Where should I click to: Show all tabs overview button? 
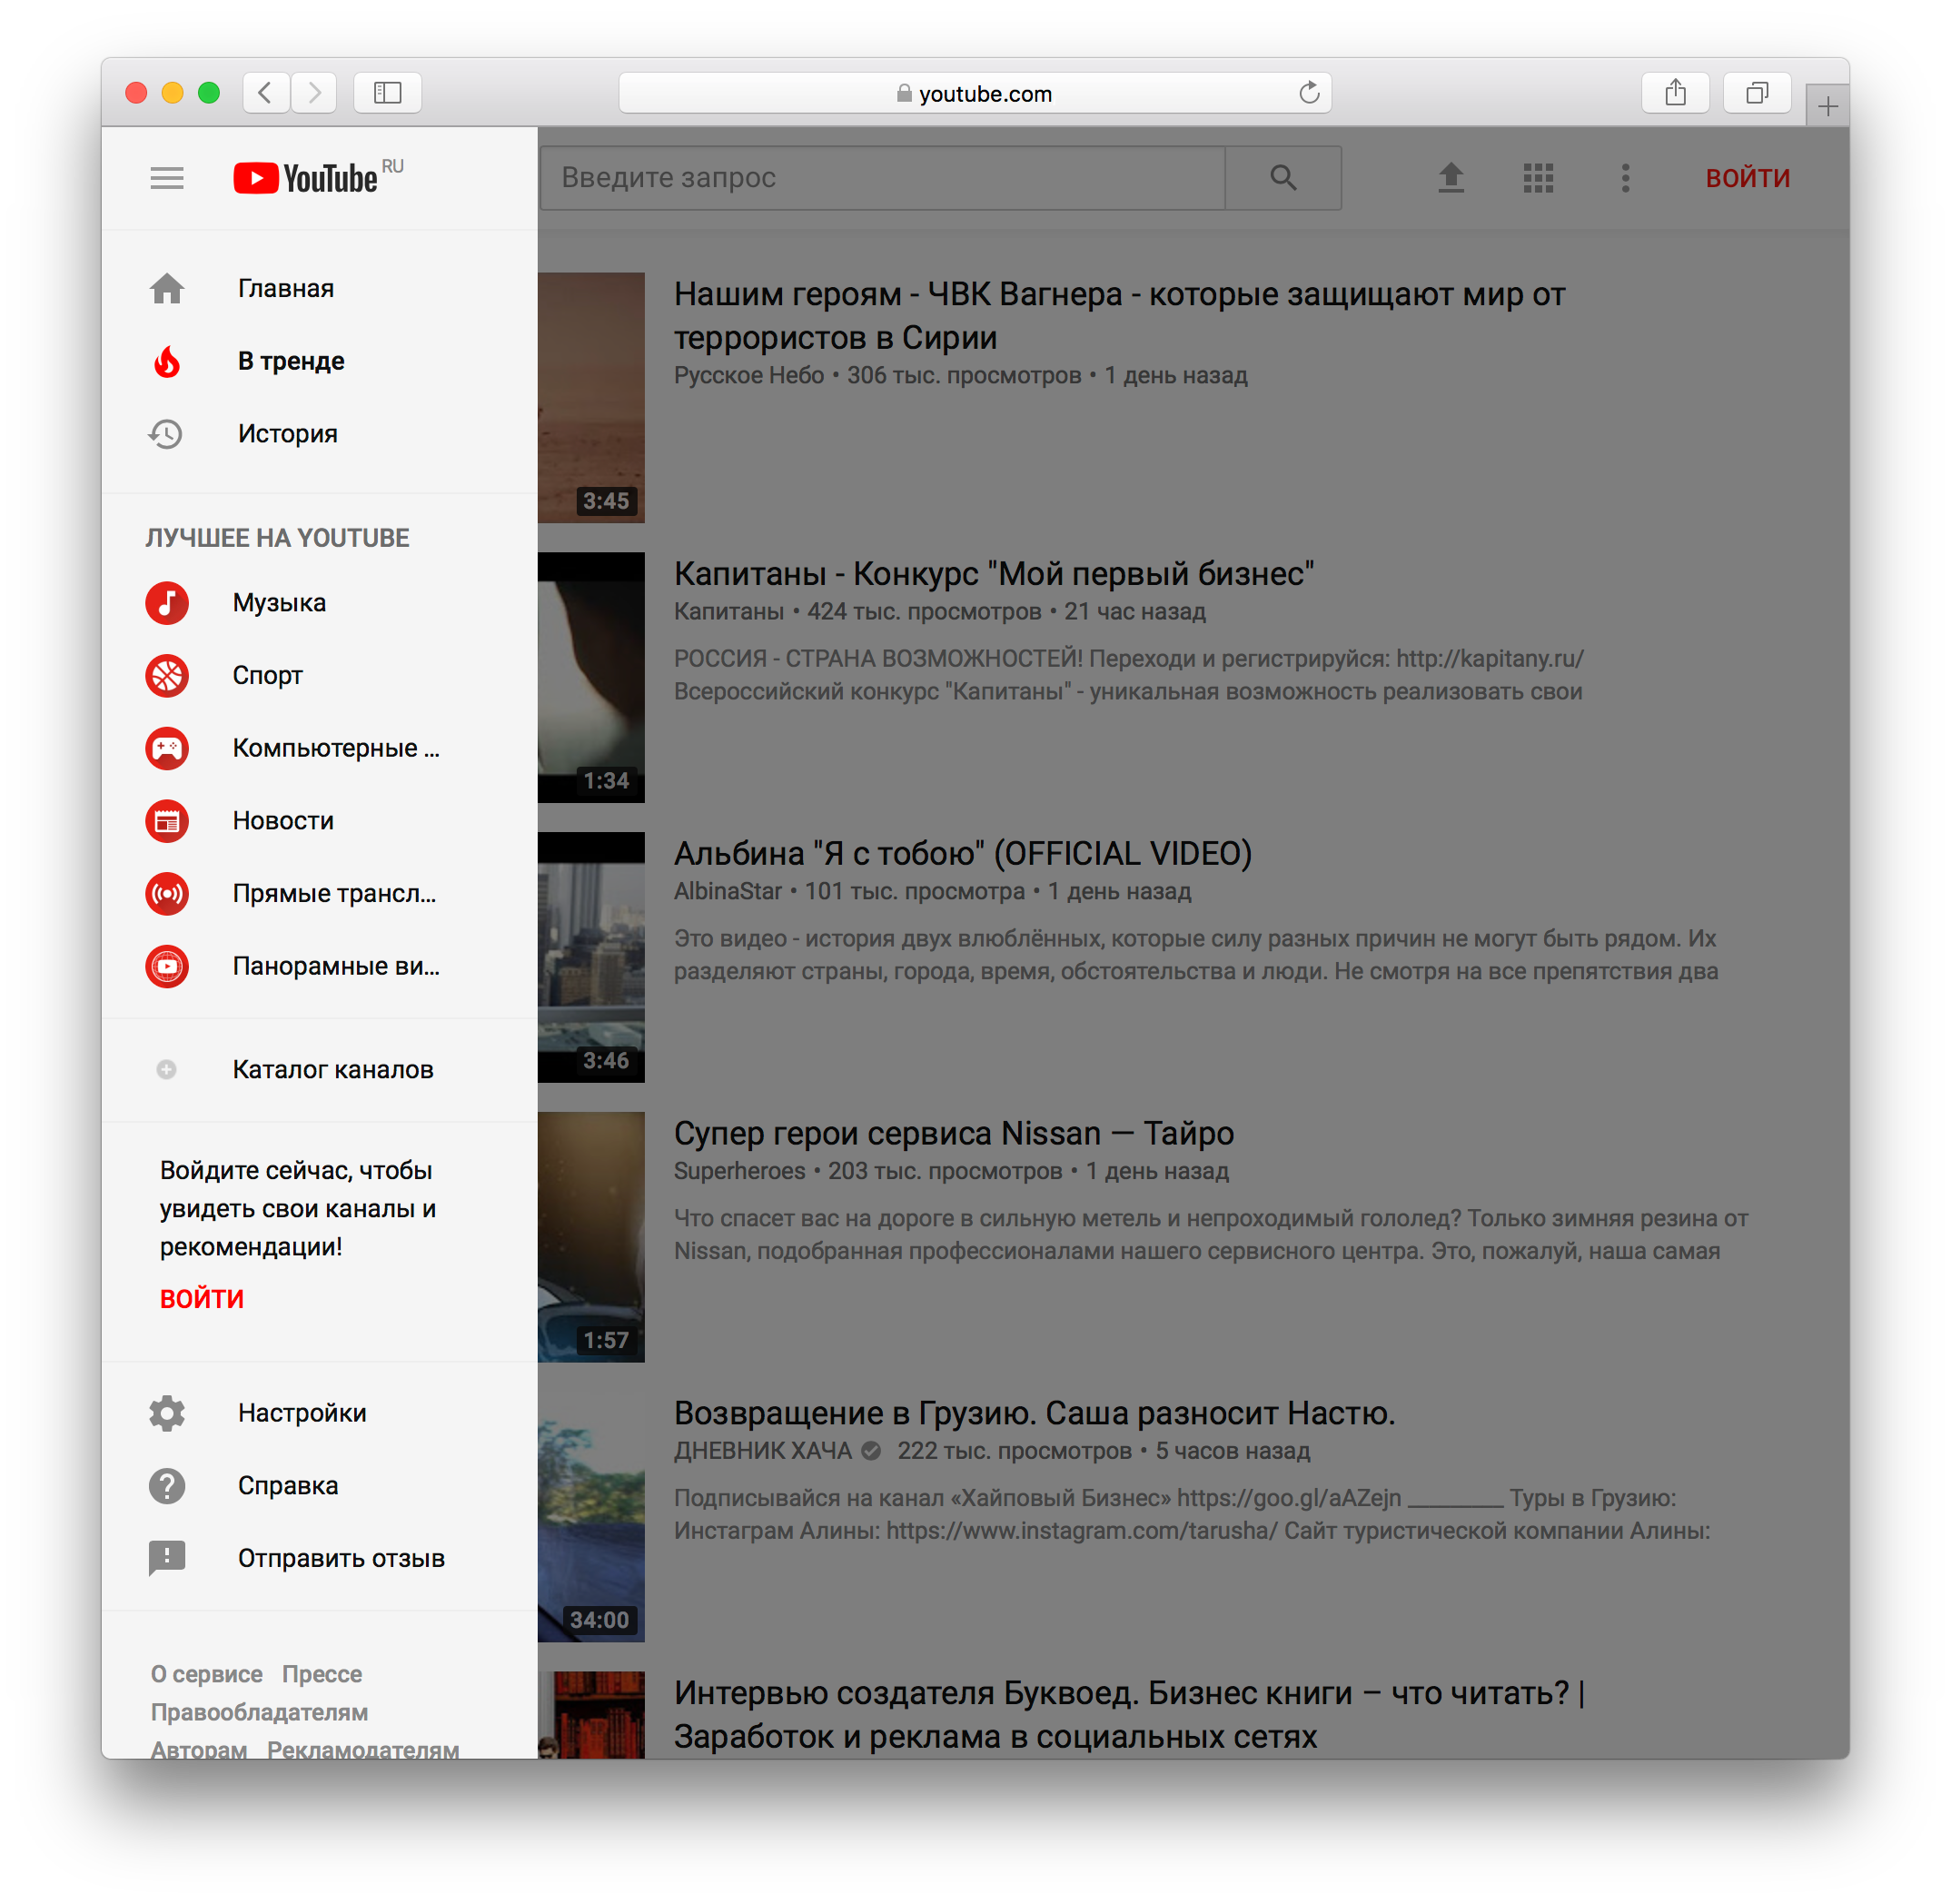(1756, 93)
